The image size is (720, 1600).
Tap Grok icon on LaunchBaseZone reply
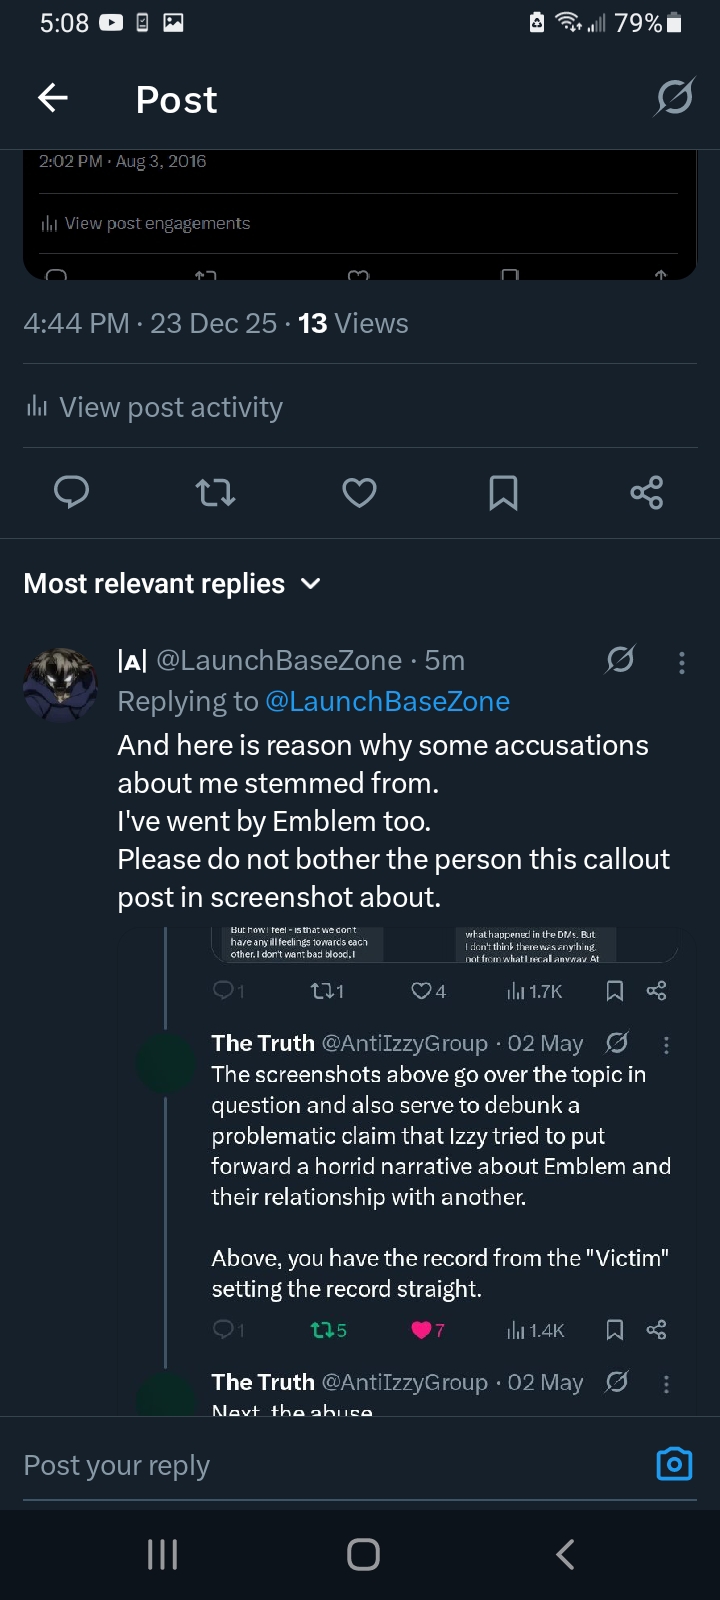pyautogui.click(x=620, y=660)
